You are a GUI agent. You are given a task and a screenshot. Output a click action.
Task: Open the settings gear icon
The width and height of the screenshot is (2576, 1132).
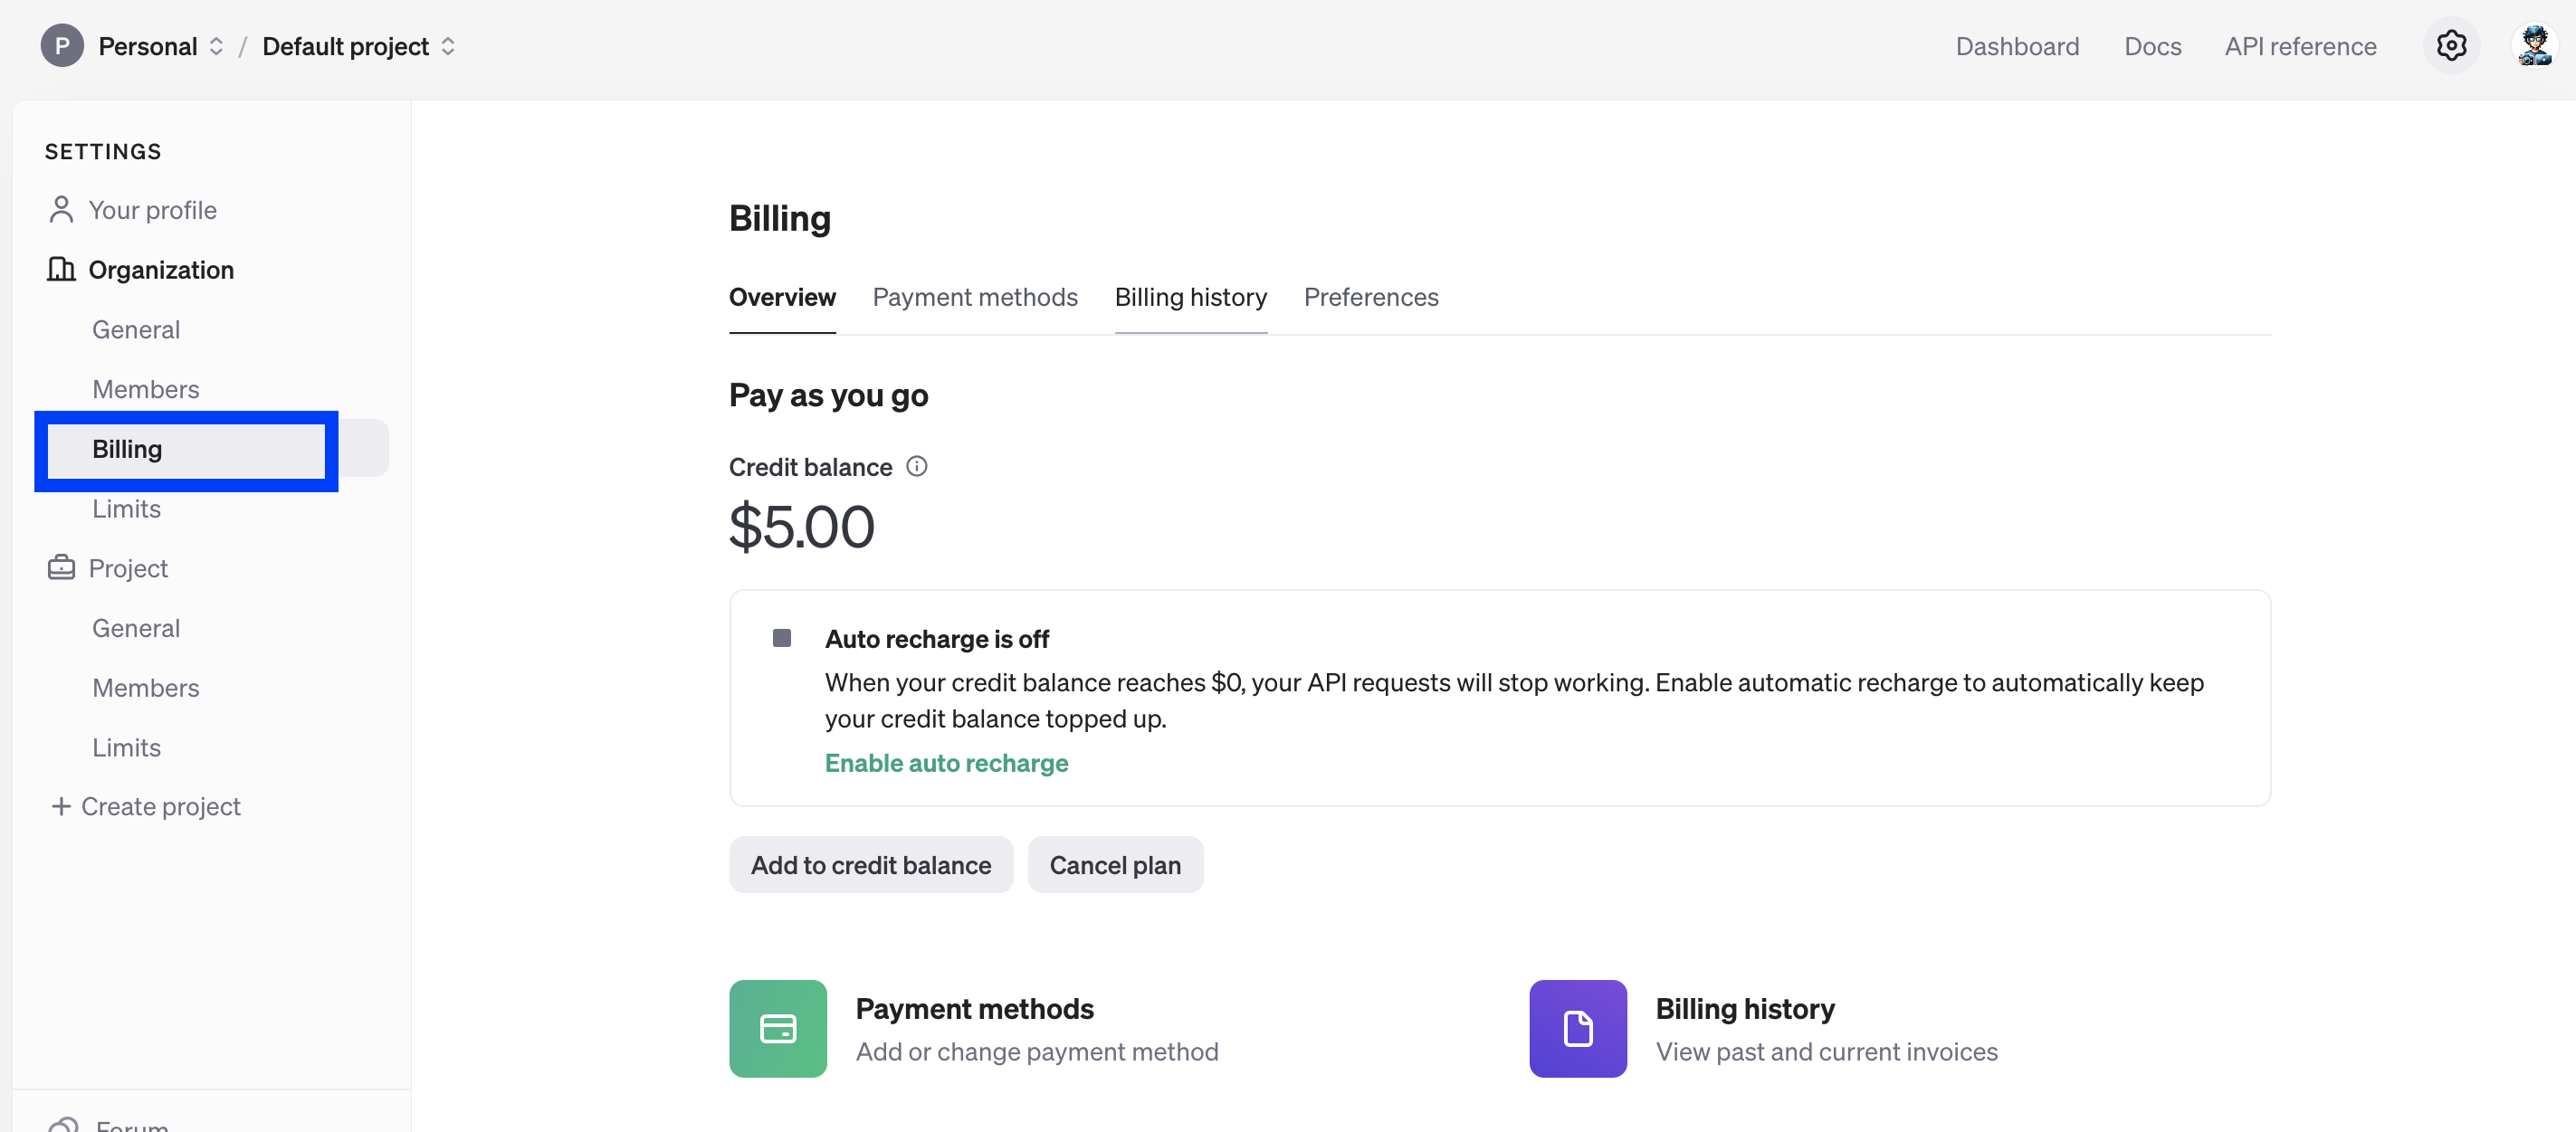point(2450,46)
